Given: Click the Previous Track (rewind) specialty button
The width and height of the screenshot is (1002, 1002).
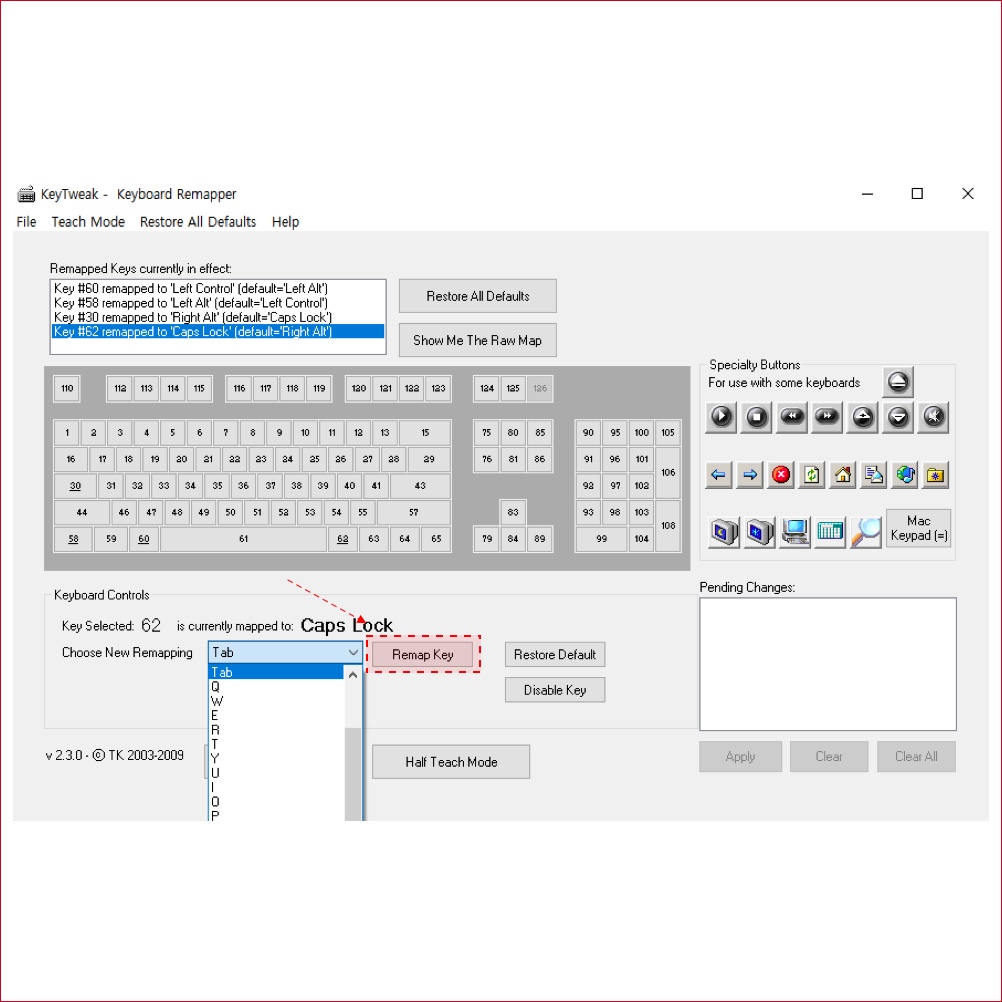Looking at the screenshot, I should (792, 417).
